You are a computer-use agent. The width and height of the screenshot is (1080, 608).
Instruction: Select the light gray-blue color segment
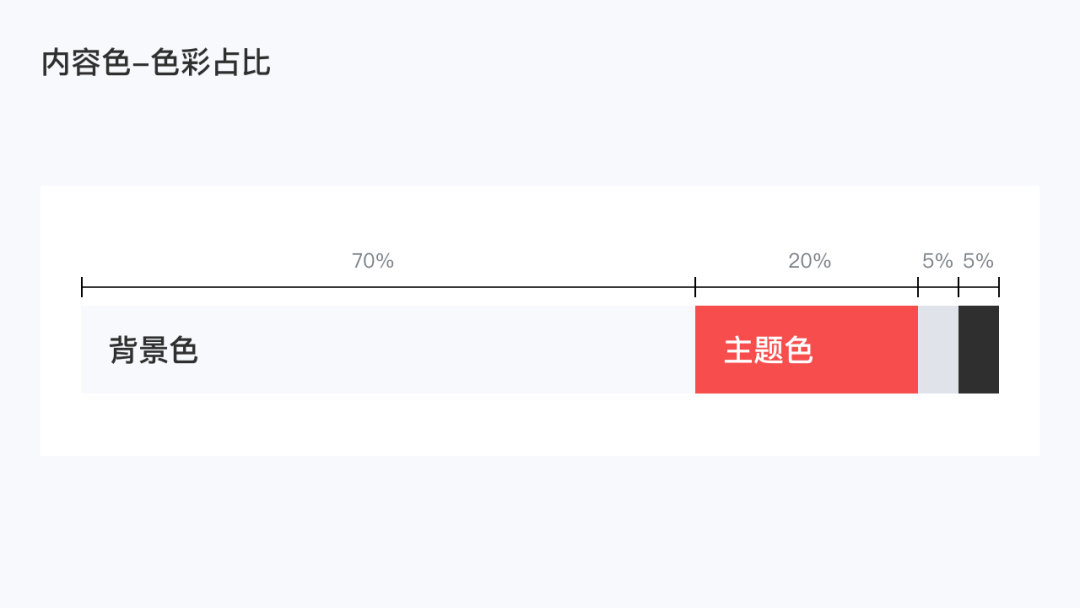click(x=938, y=350)
